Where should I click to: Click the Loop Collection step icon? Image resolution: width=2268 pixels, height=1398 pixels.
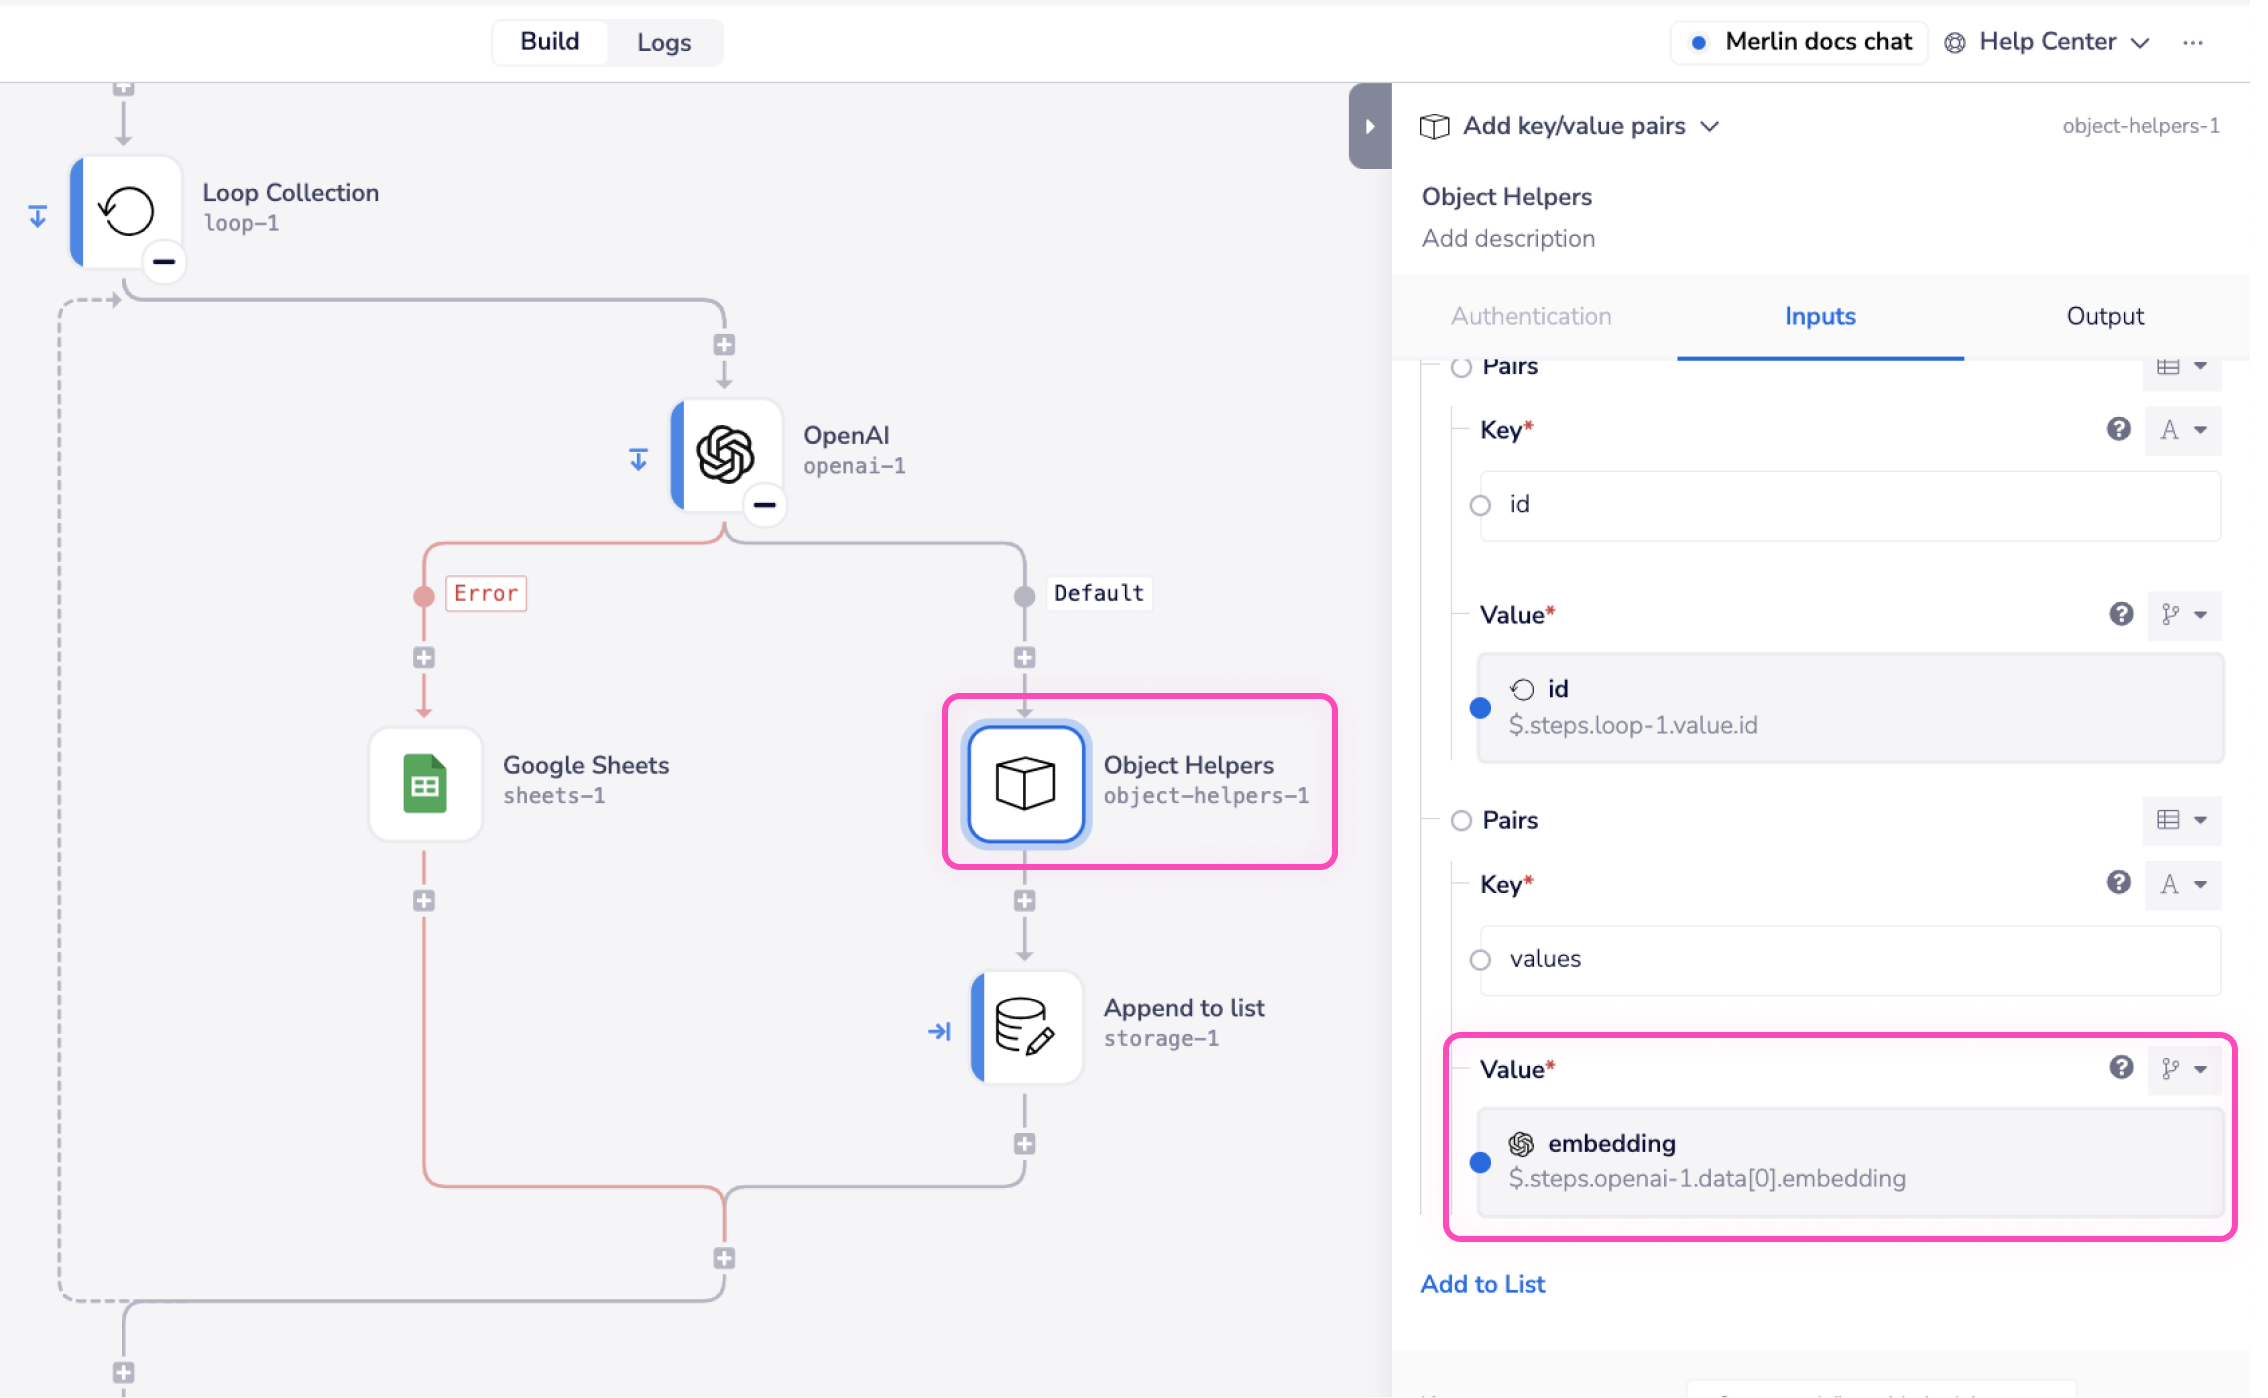click(x=127, y=211)
